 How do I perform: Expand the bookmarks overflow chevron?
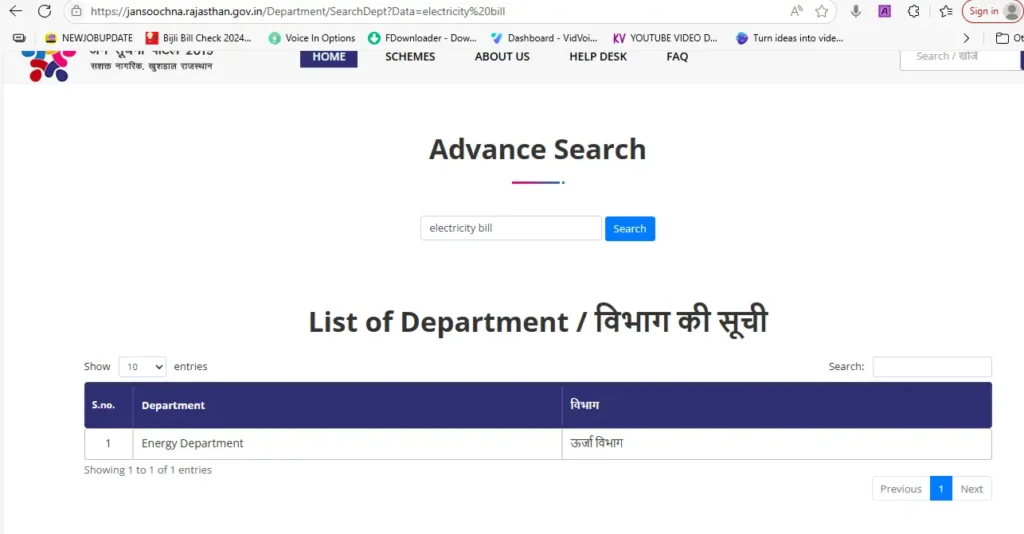tap(966, 38)
